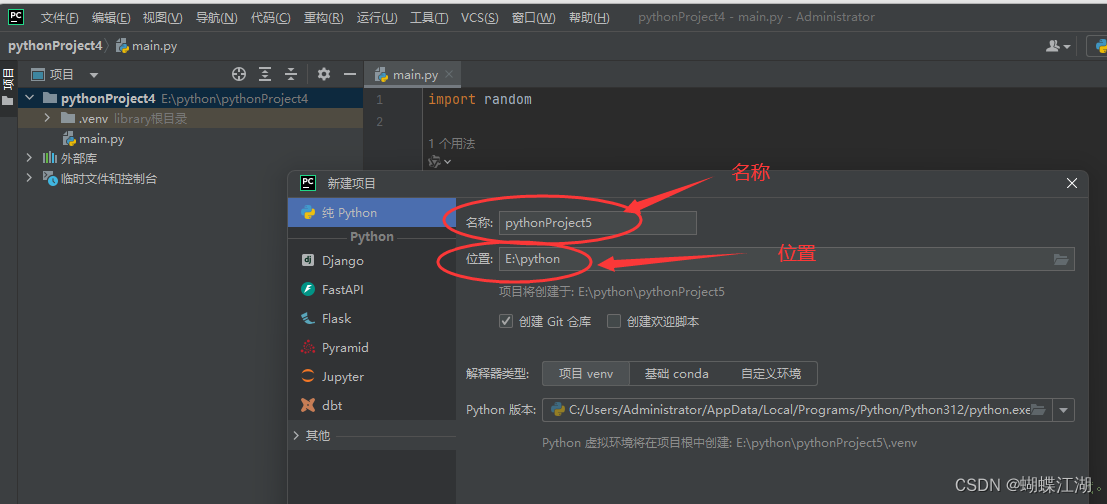Click the Python run configuration icon at top right
This screenshot has height=504, width=1107.
(x=1099, y=47)
